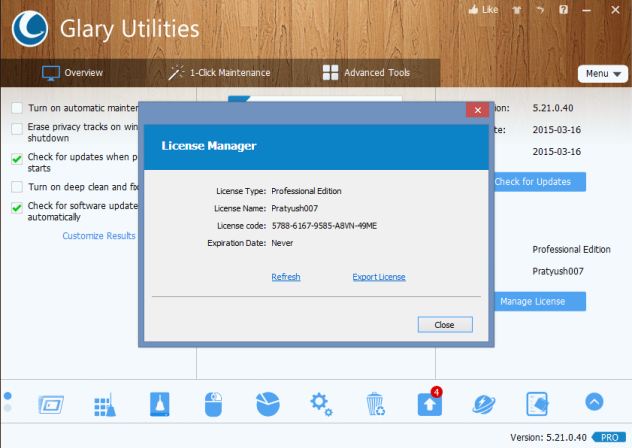Click Professional Edition text in main window

(572, 250)
